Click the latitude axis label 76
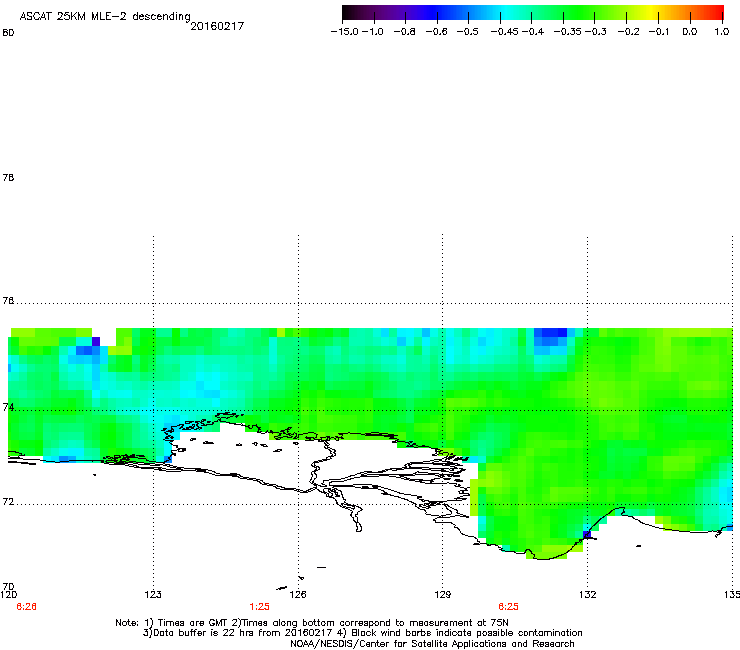The width and height of the screenshot is (740, 650). 8,301
